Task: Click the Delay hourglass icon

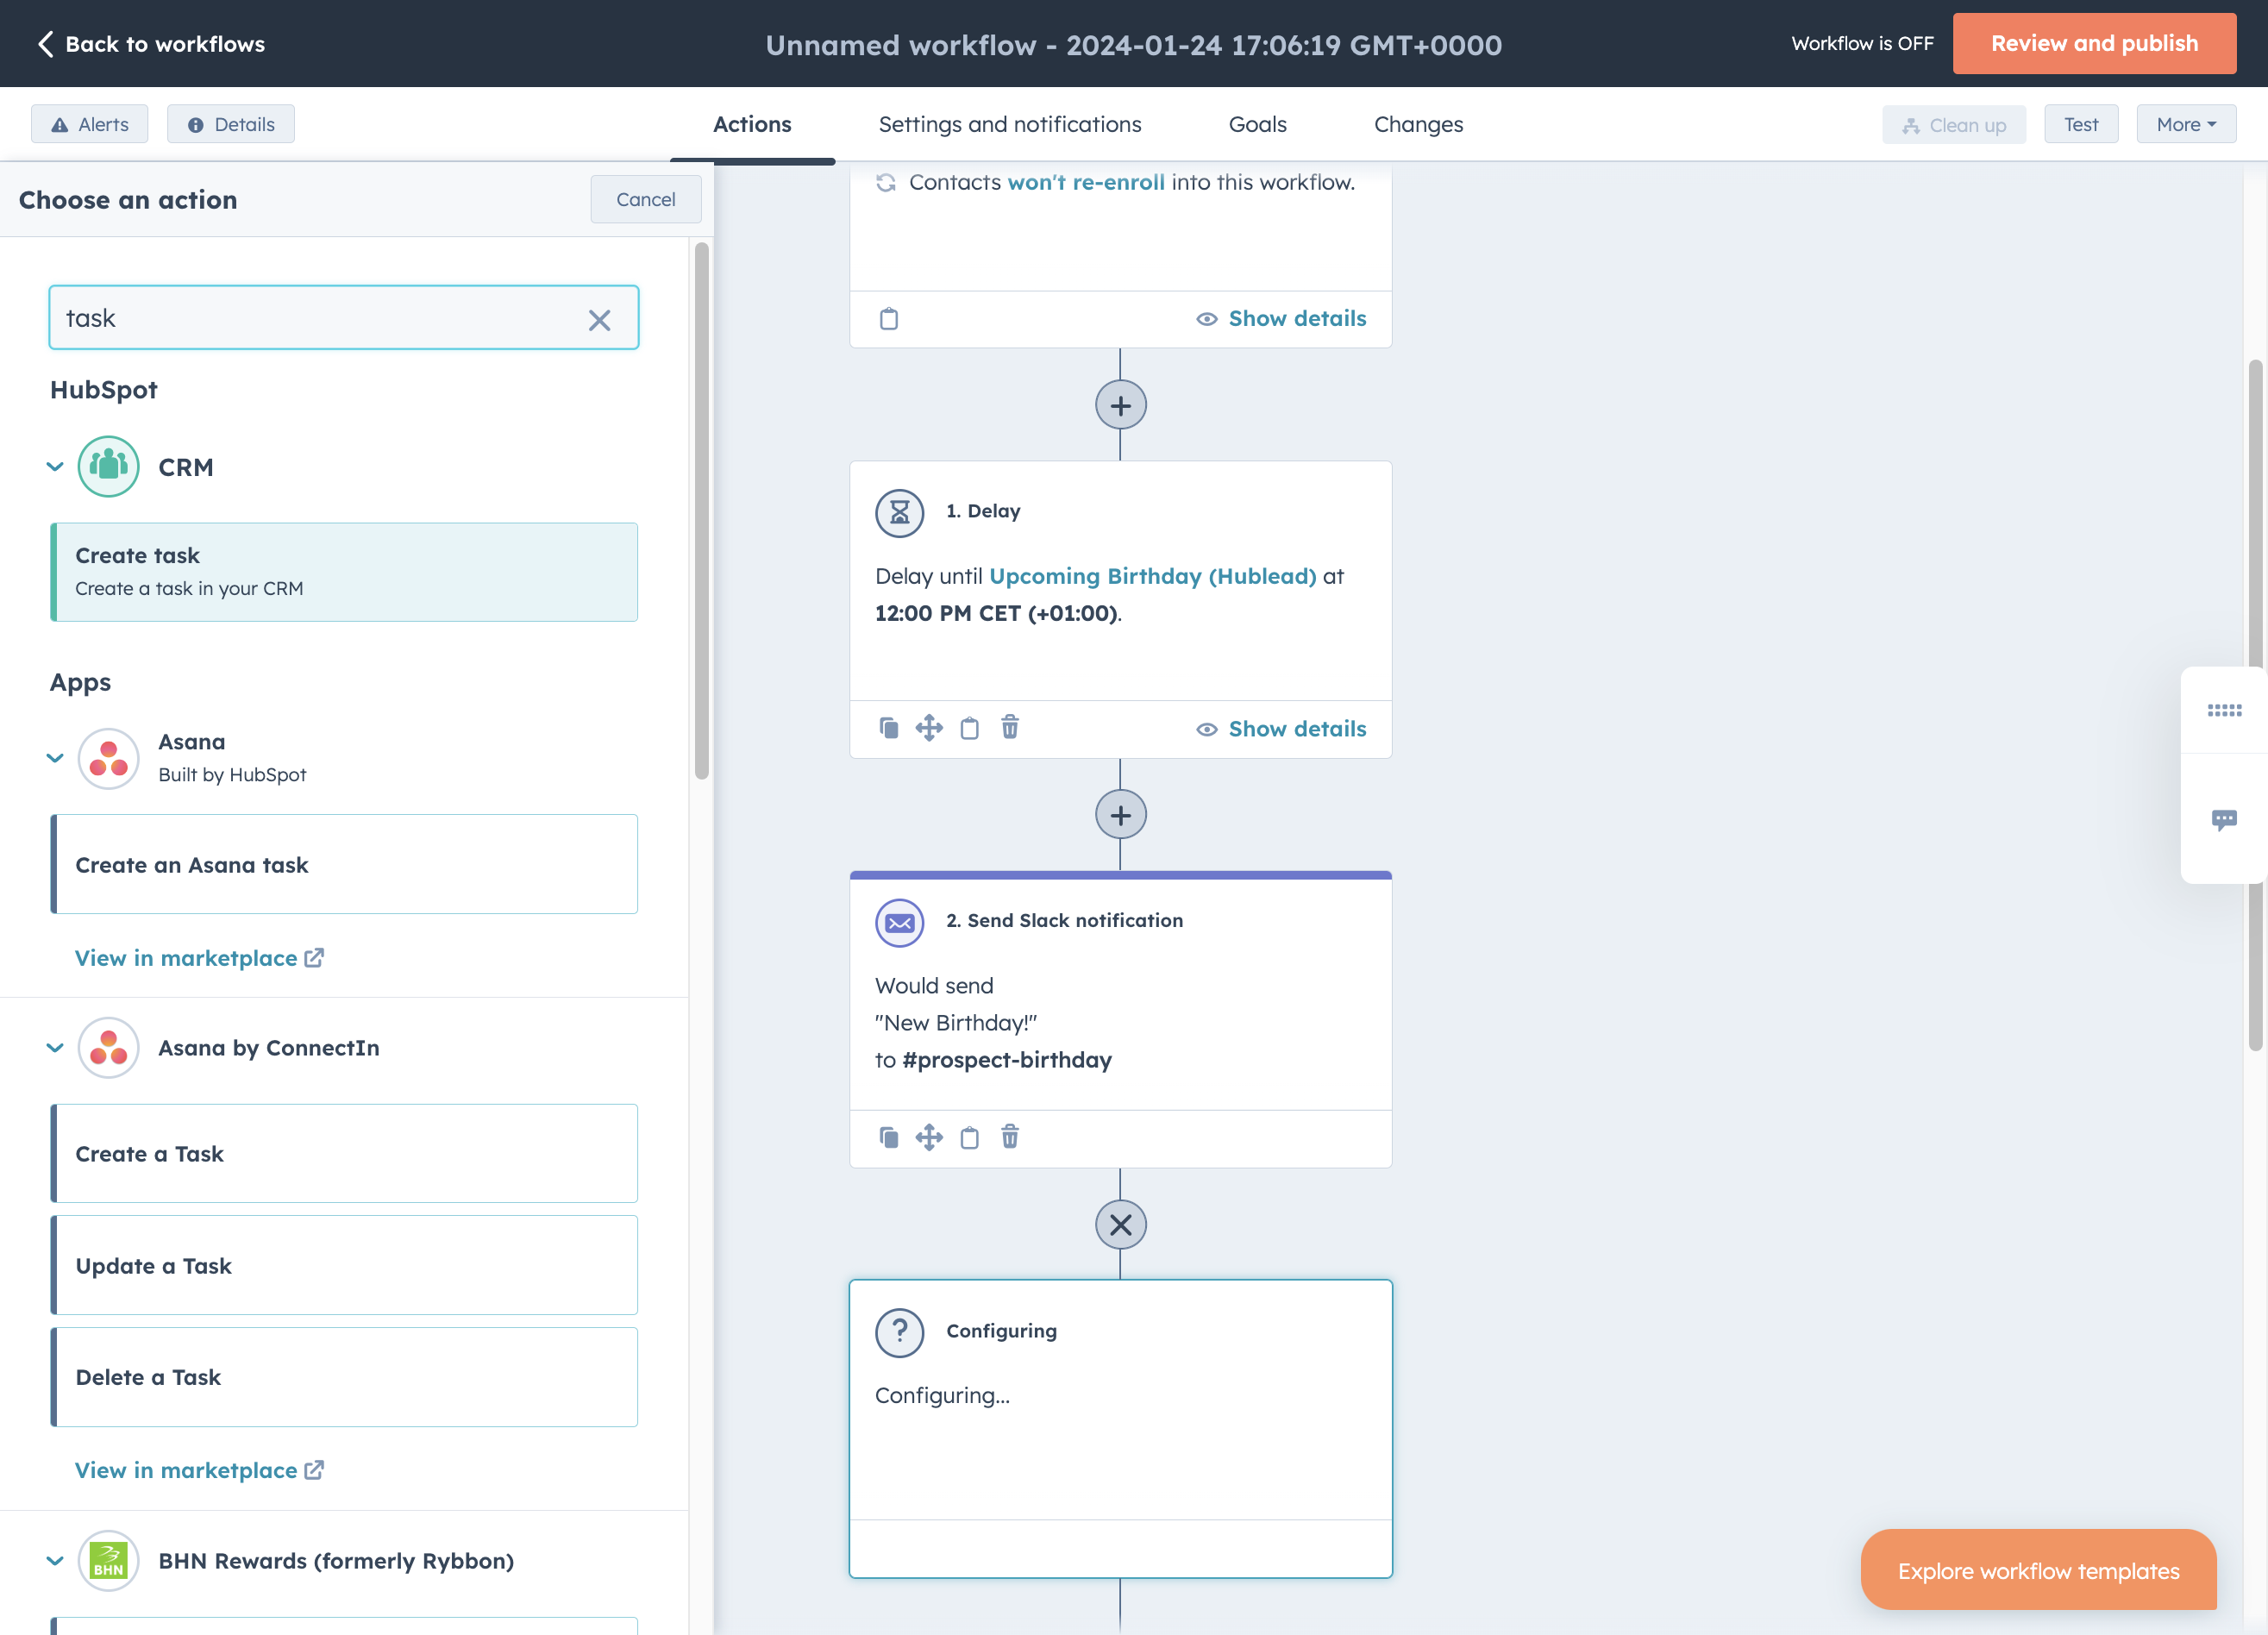Action: (x=899, y=512)
